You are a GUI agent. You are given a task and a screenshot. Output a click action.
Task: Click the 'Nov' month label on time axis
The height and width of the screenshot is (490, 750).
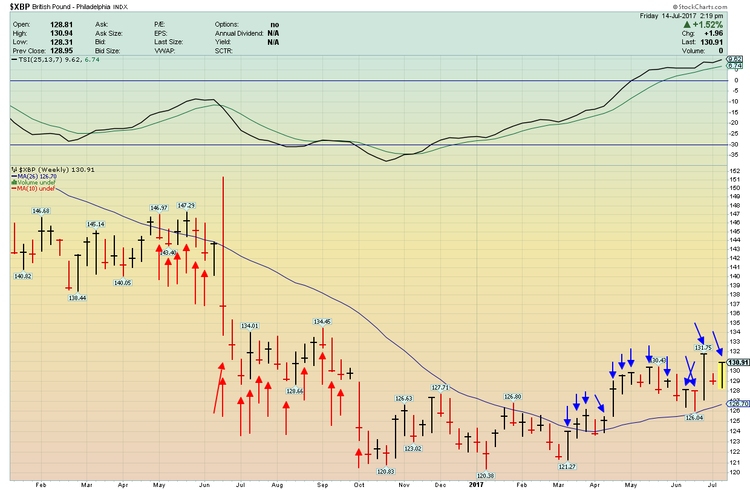404,485
